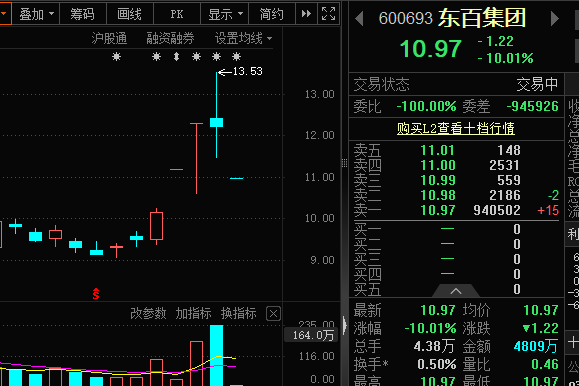This screenshot has height=386, width=579.
Task: Click the 东百集团 stock name
Action: pyautogui.click(x=482, y=18)
